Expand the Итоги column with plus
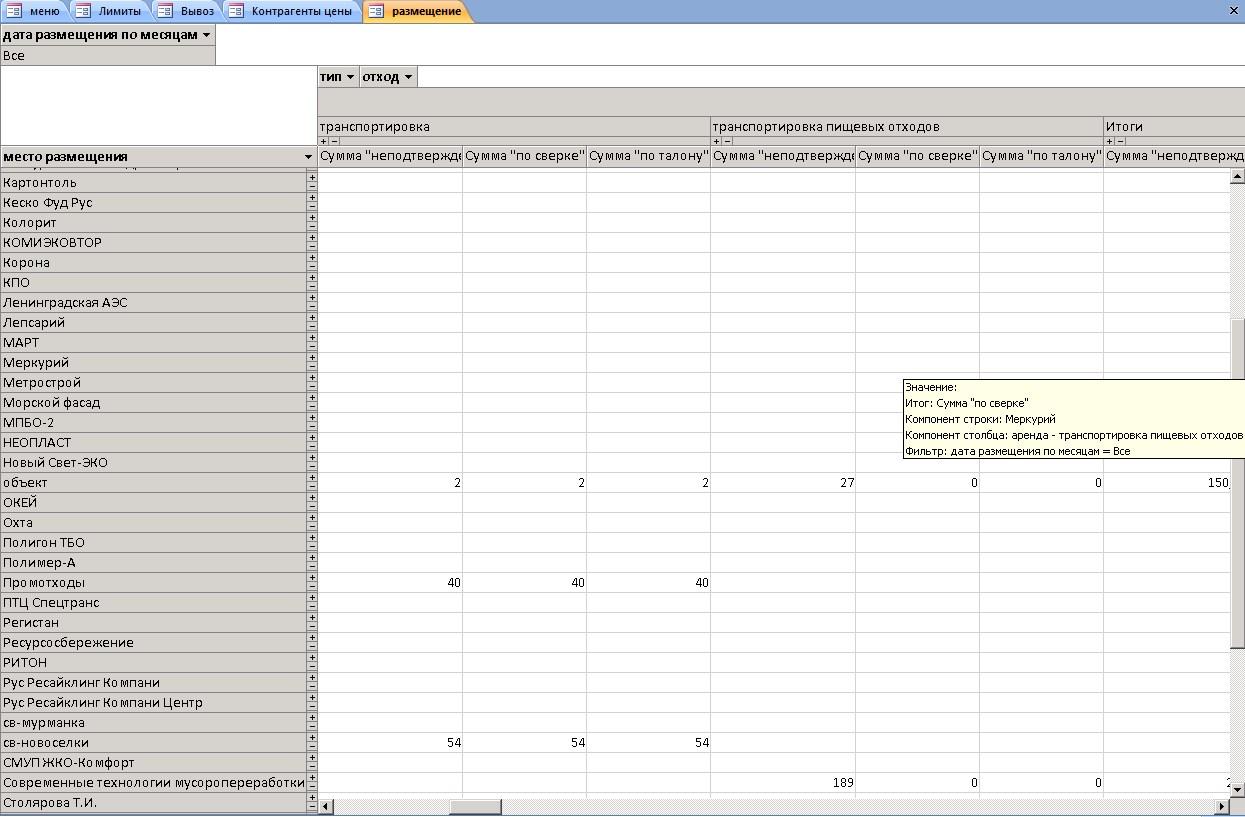The height and width of the screenshot is (817, 1245). (x=1109, y=141)
